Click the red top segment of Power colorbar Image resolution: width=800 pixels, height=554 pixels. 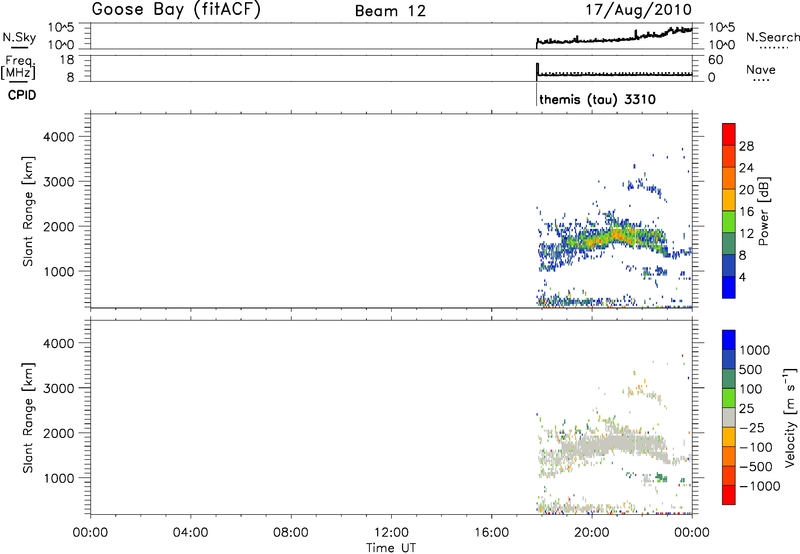tap(729, 134)
